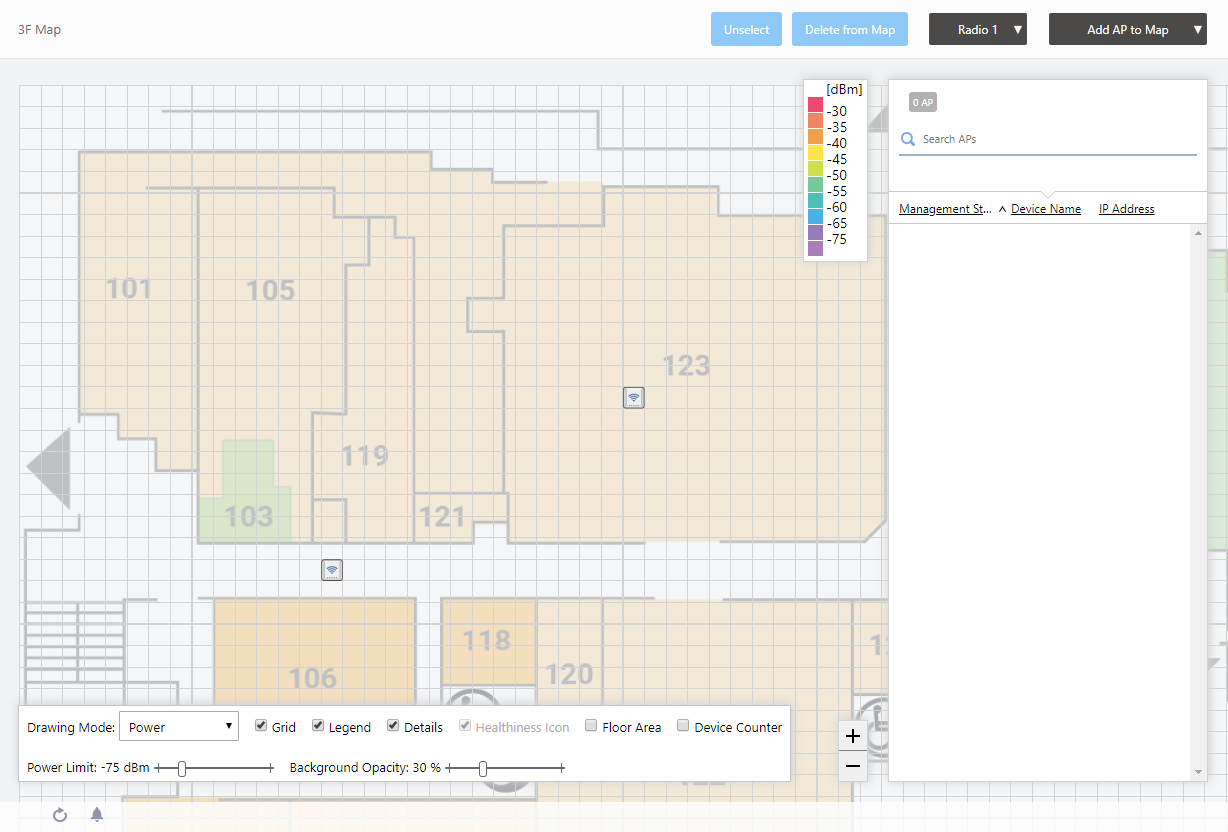Viewport: 1228px width, 832px height.
Task: Enable the Device Counter checkbox
Action: (x=683, y=726)
